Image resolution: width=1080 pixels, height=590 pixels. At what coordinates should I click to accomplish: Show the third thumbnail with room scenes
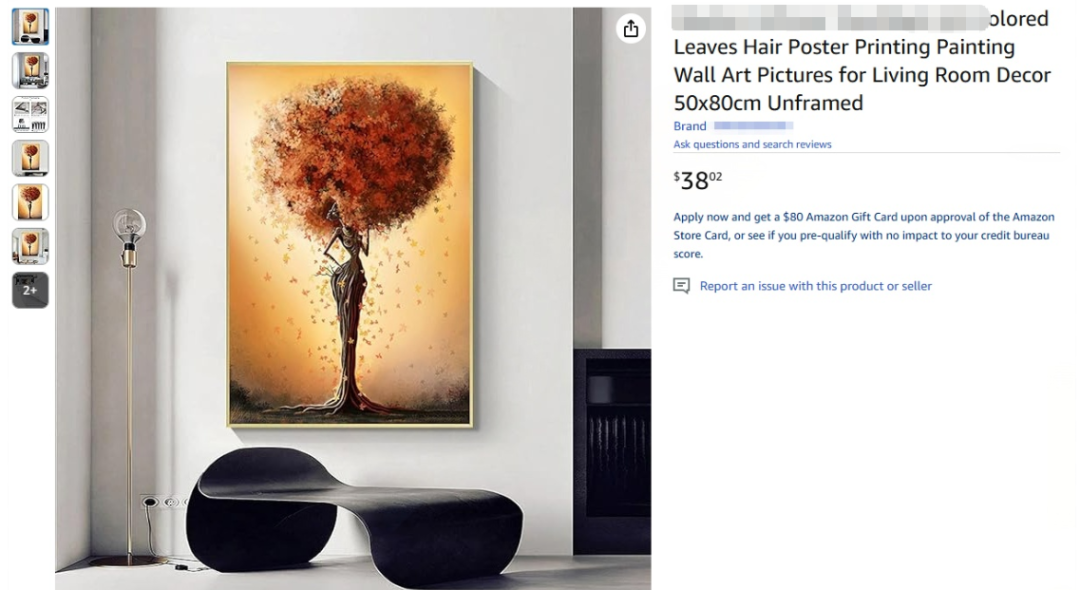[x=30, y=114]
